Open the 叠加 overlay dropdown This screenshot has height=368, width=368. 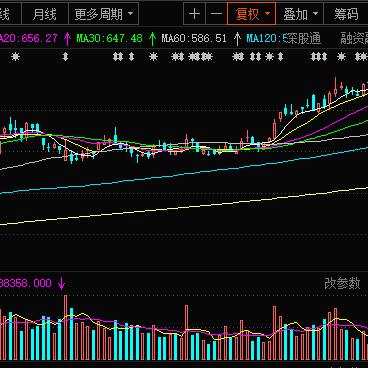tap(300, 14)
